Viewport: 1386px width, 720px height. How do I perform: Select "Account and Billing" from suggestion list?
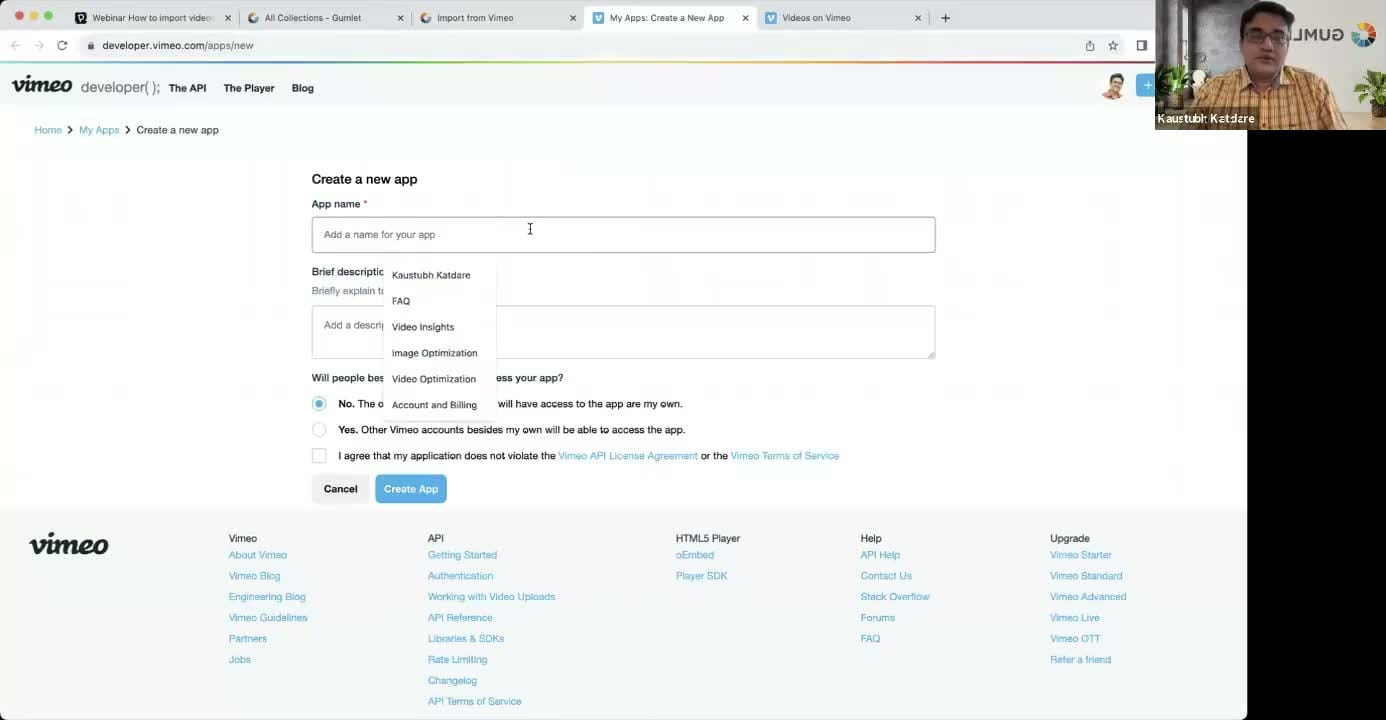tap(434, 405)
